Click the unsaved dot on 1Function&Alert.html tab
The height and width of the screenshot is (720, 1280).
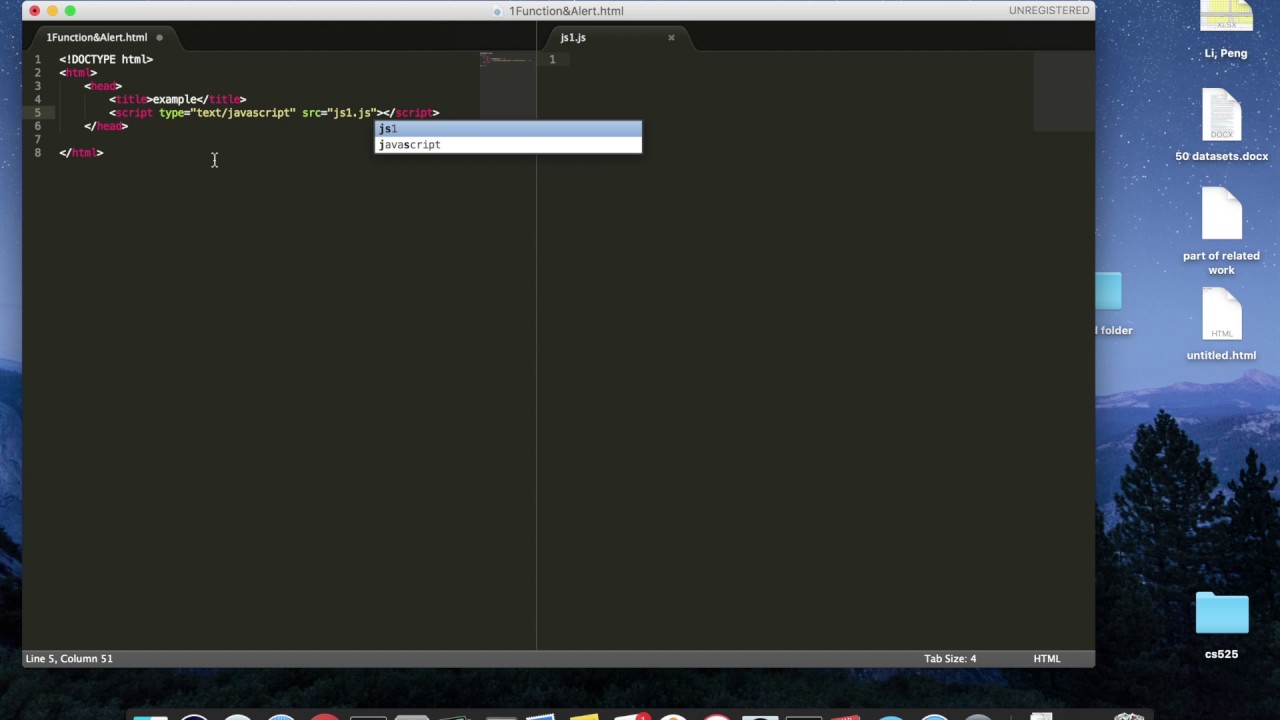coord(159,38)
